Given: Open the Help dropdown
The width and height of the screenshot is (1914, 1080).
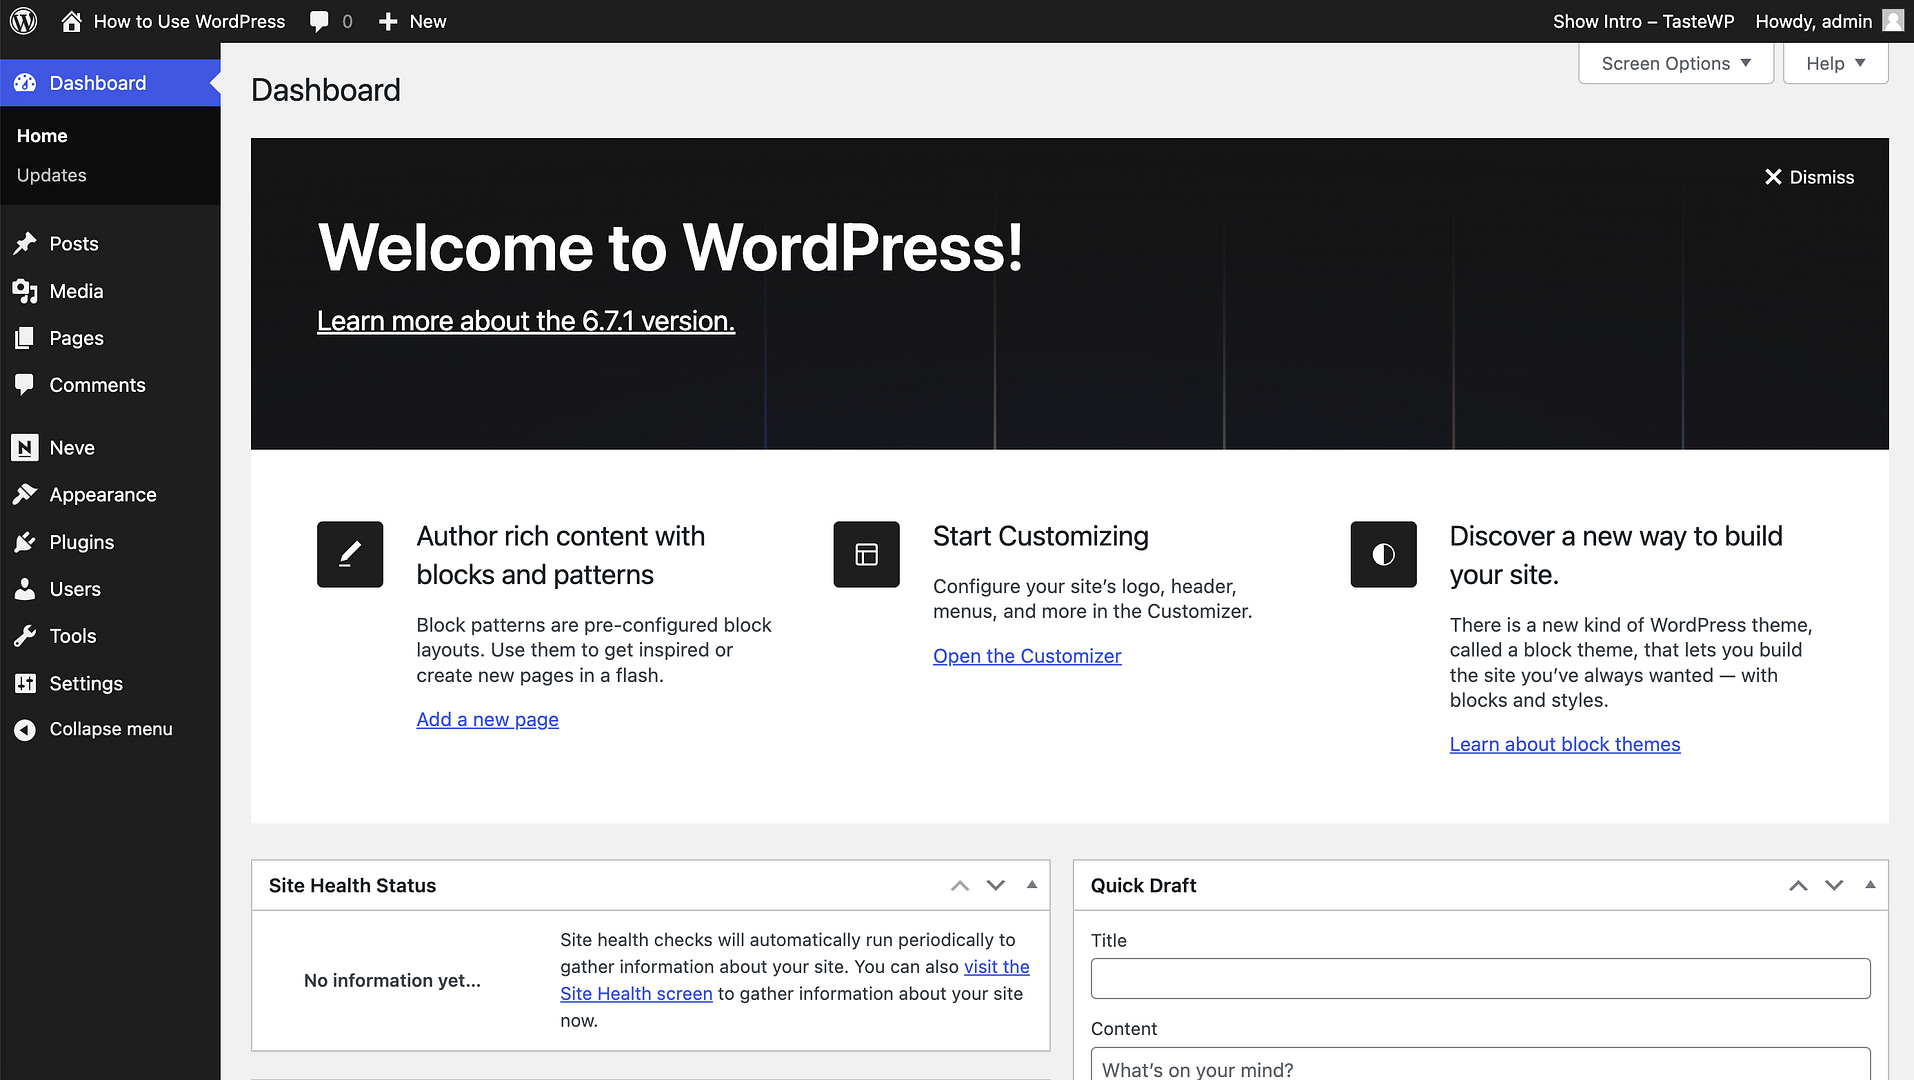Looking at the screenshot, I should coord(1835,63).
